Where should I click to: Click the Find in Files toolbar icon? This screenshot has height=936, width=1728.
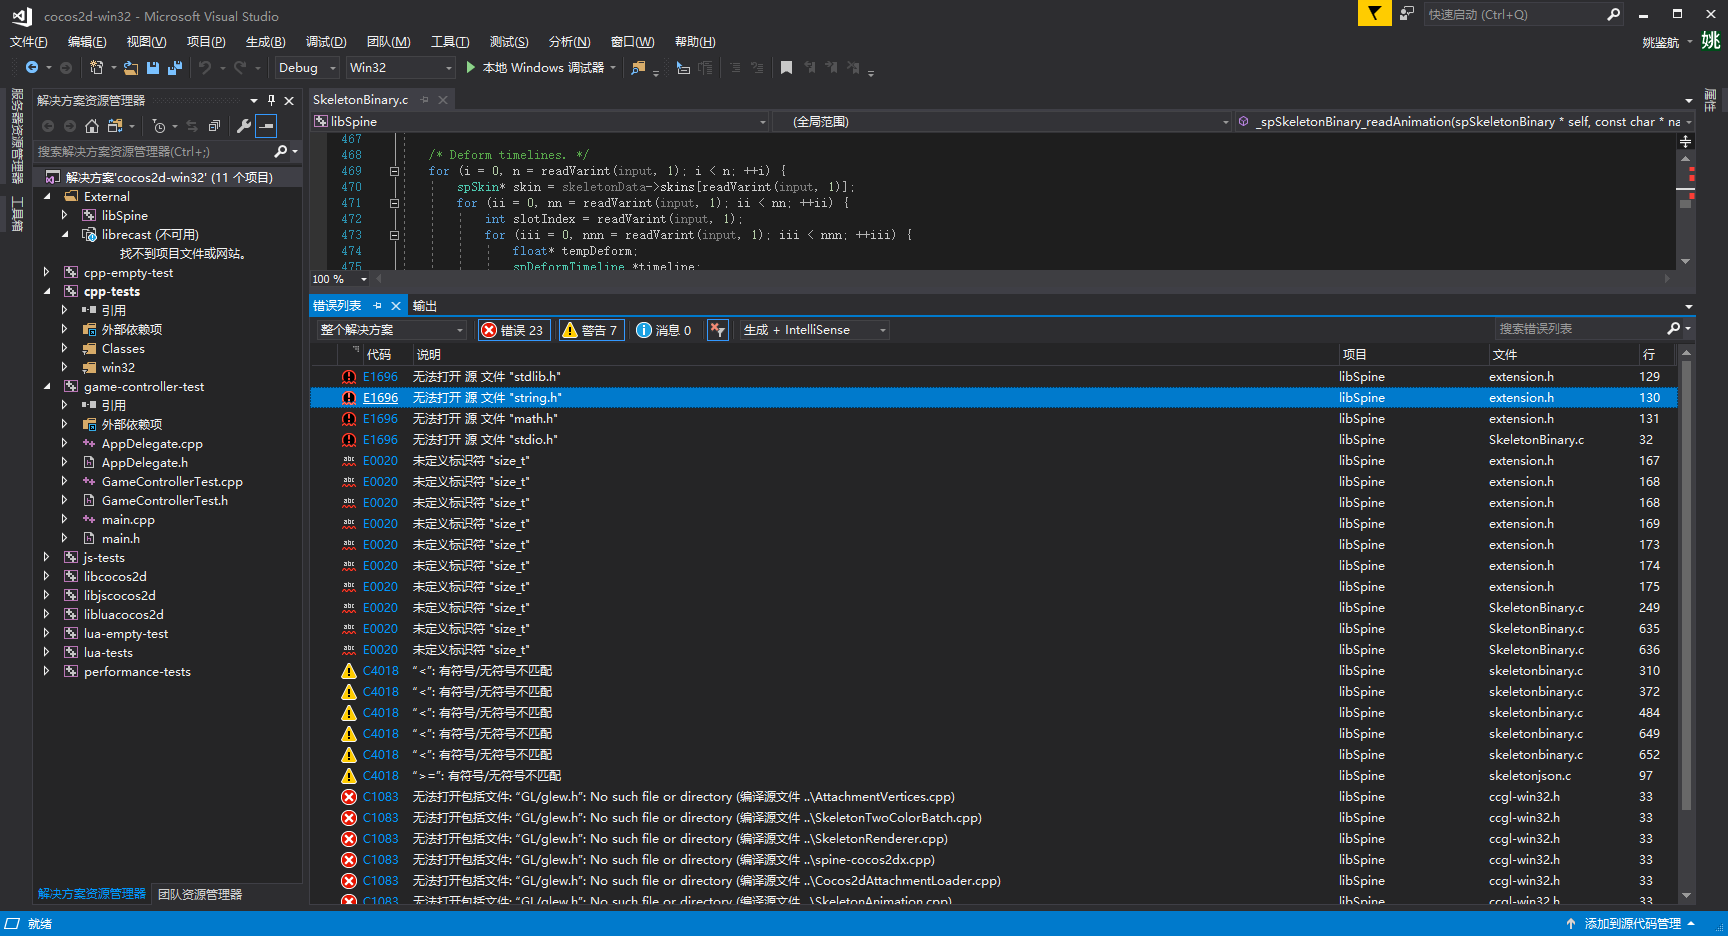click(638, 68)
